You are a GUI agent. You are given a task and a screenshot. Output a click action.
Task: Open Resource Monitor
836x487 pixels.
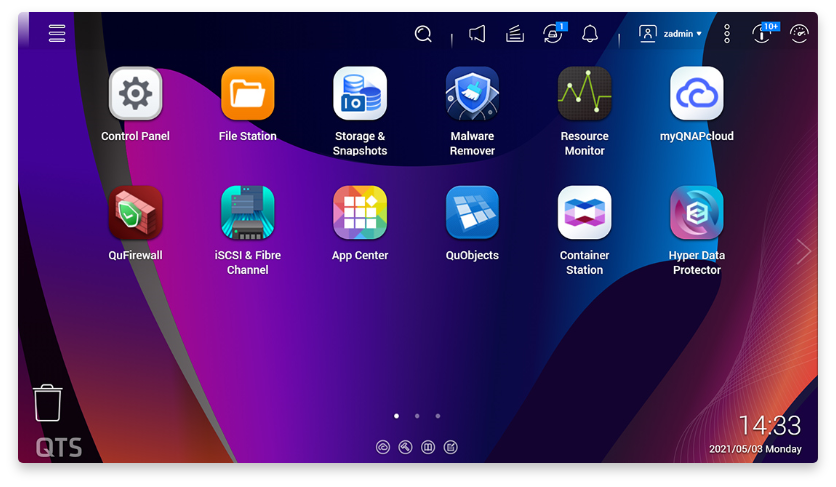pos(585,94)
